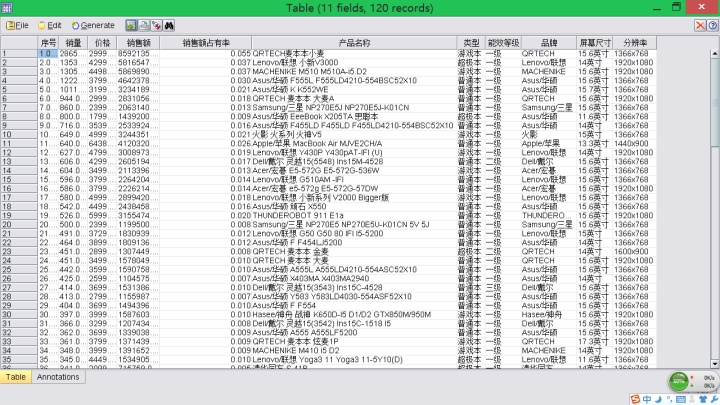Image resolution: width=720 pixels, height=405 pixels.
Task: Click the vertical scrollbar up arrow
Action: tap(715, 54)
